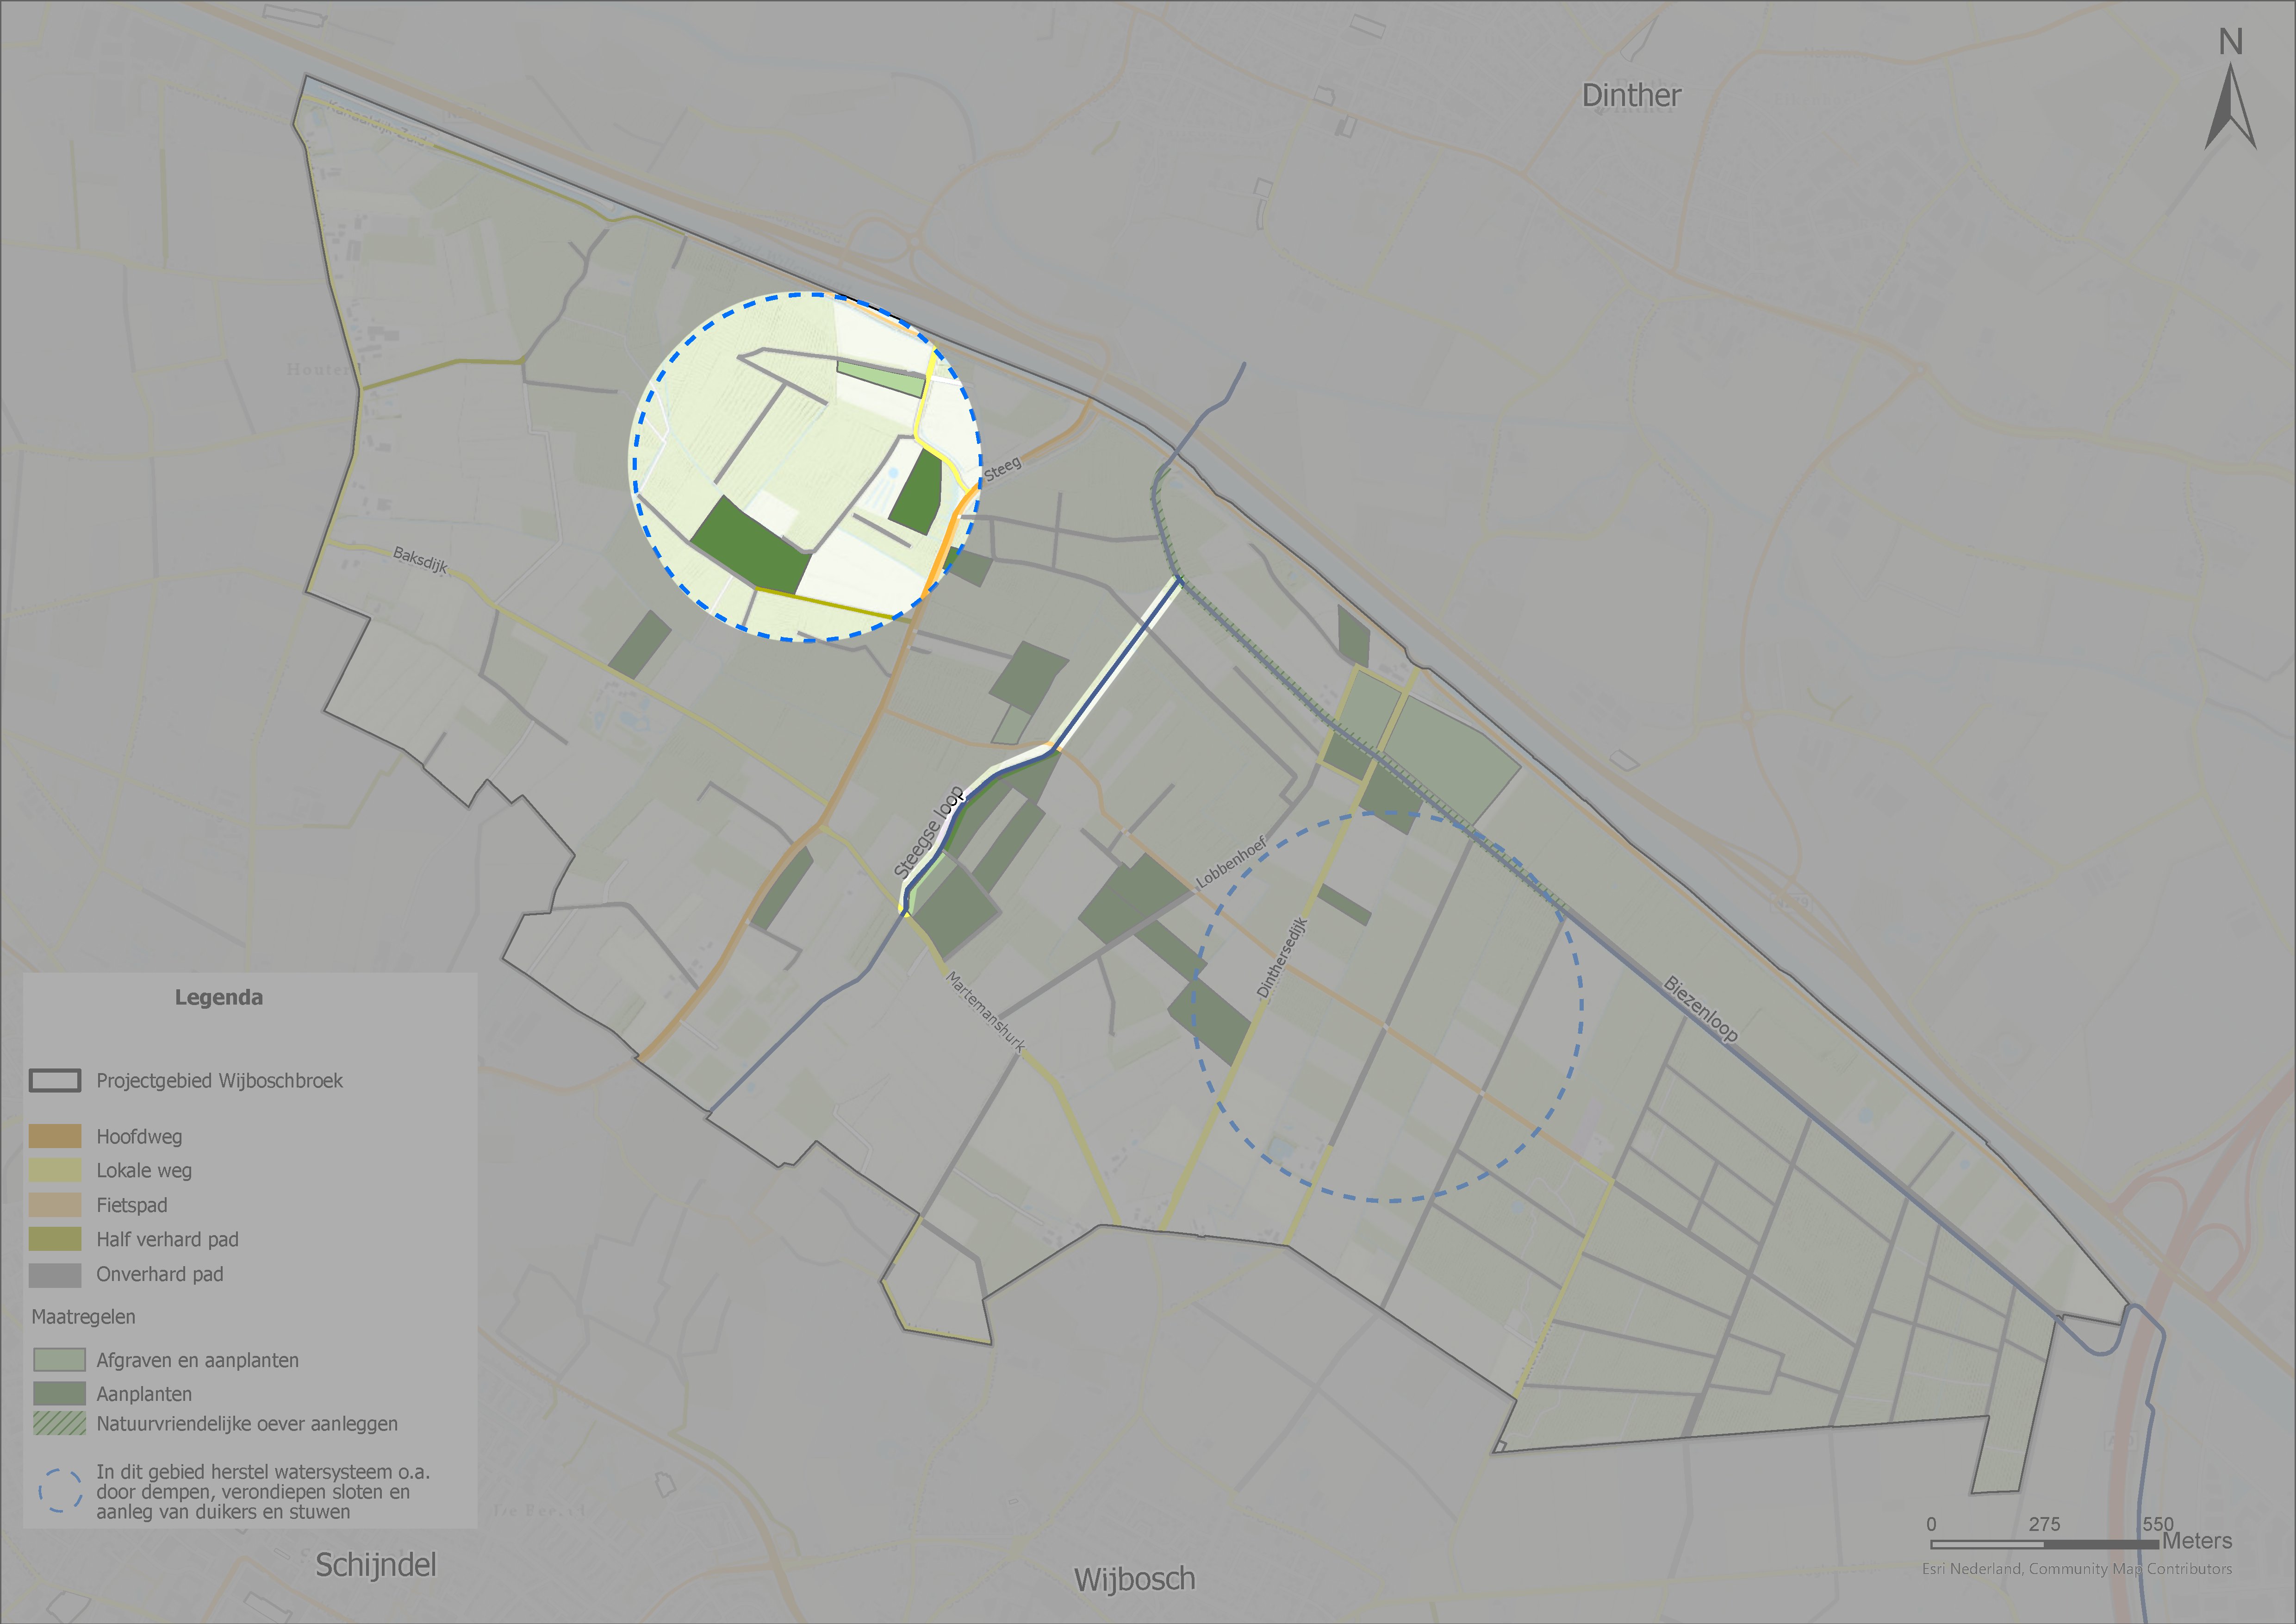Click the Steegse loop stream label
Viewport: 2296px width, 1624px height.
(x=928, y=832)
